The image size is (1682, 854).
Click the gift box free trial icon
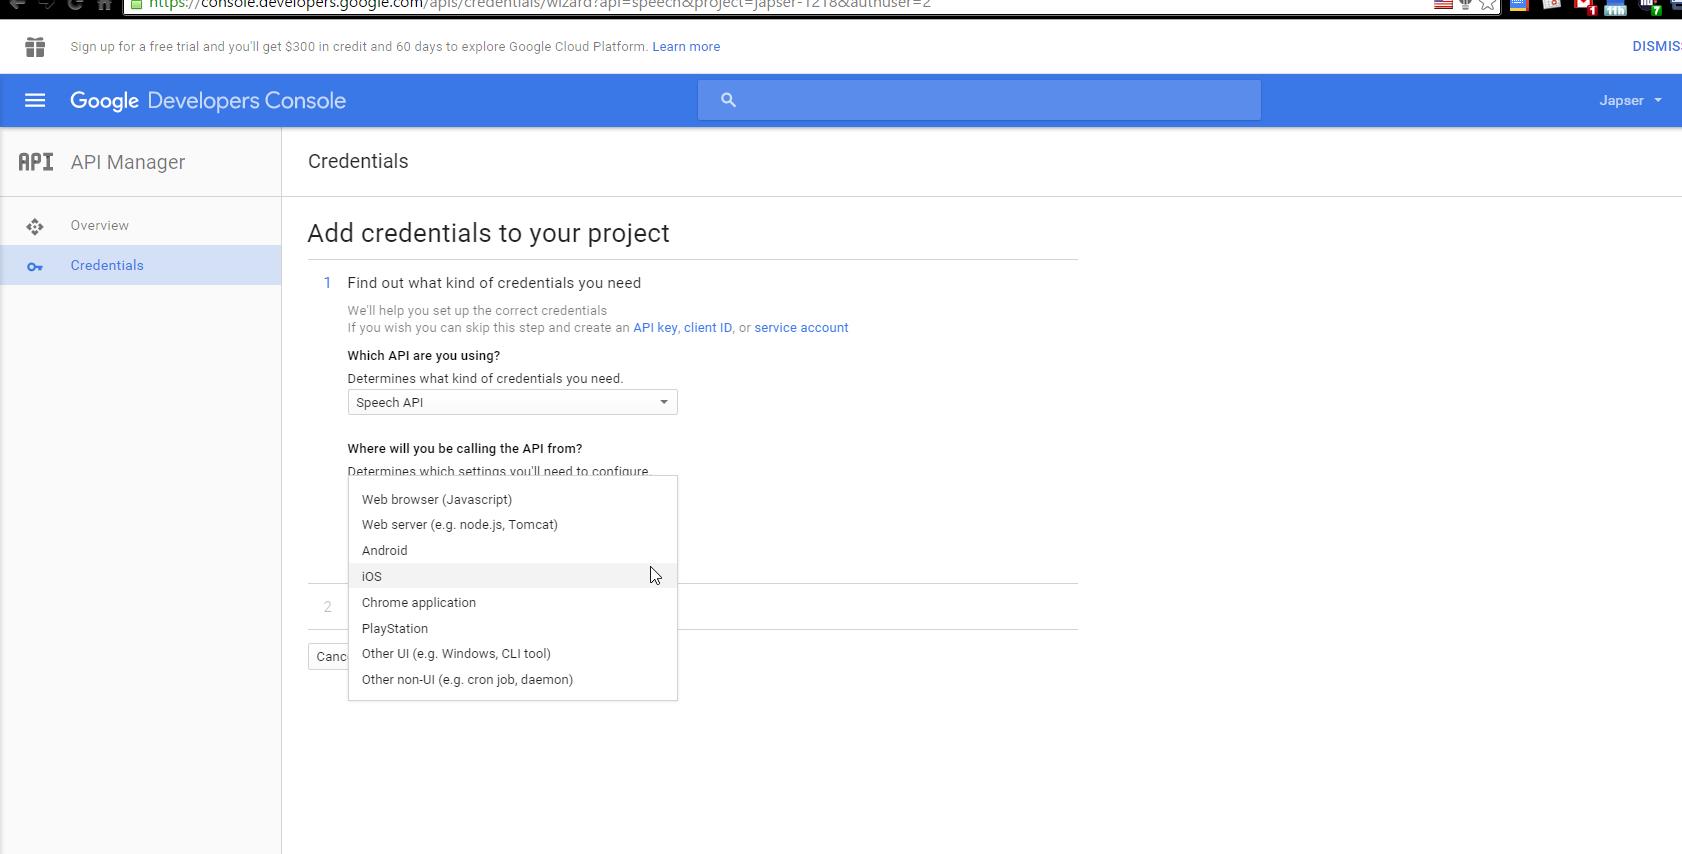[x=35, y=46]
